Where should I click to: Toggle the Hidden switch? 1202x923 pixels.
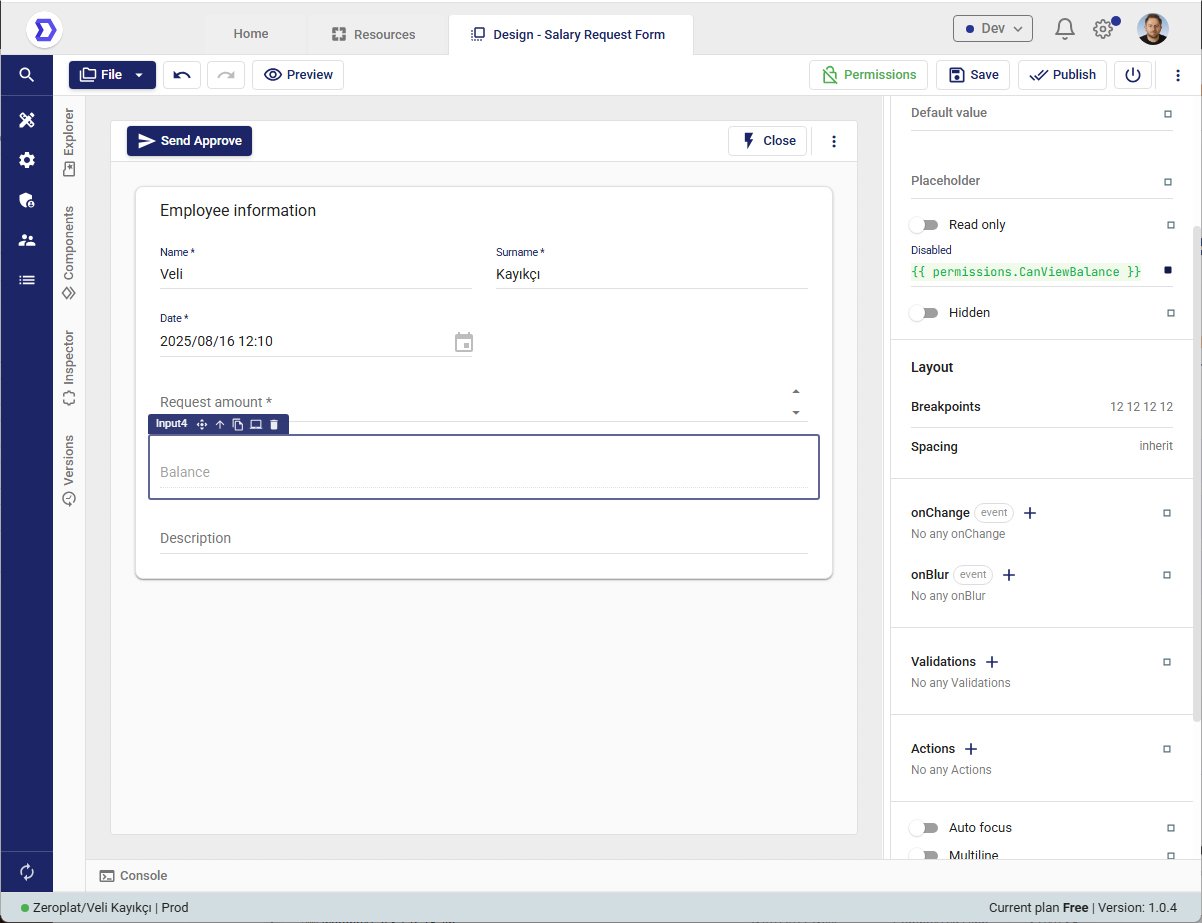[924, 313]
